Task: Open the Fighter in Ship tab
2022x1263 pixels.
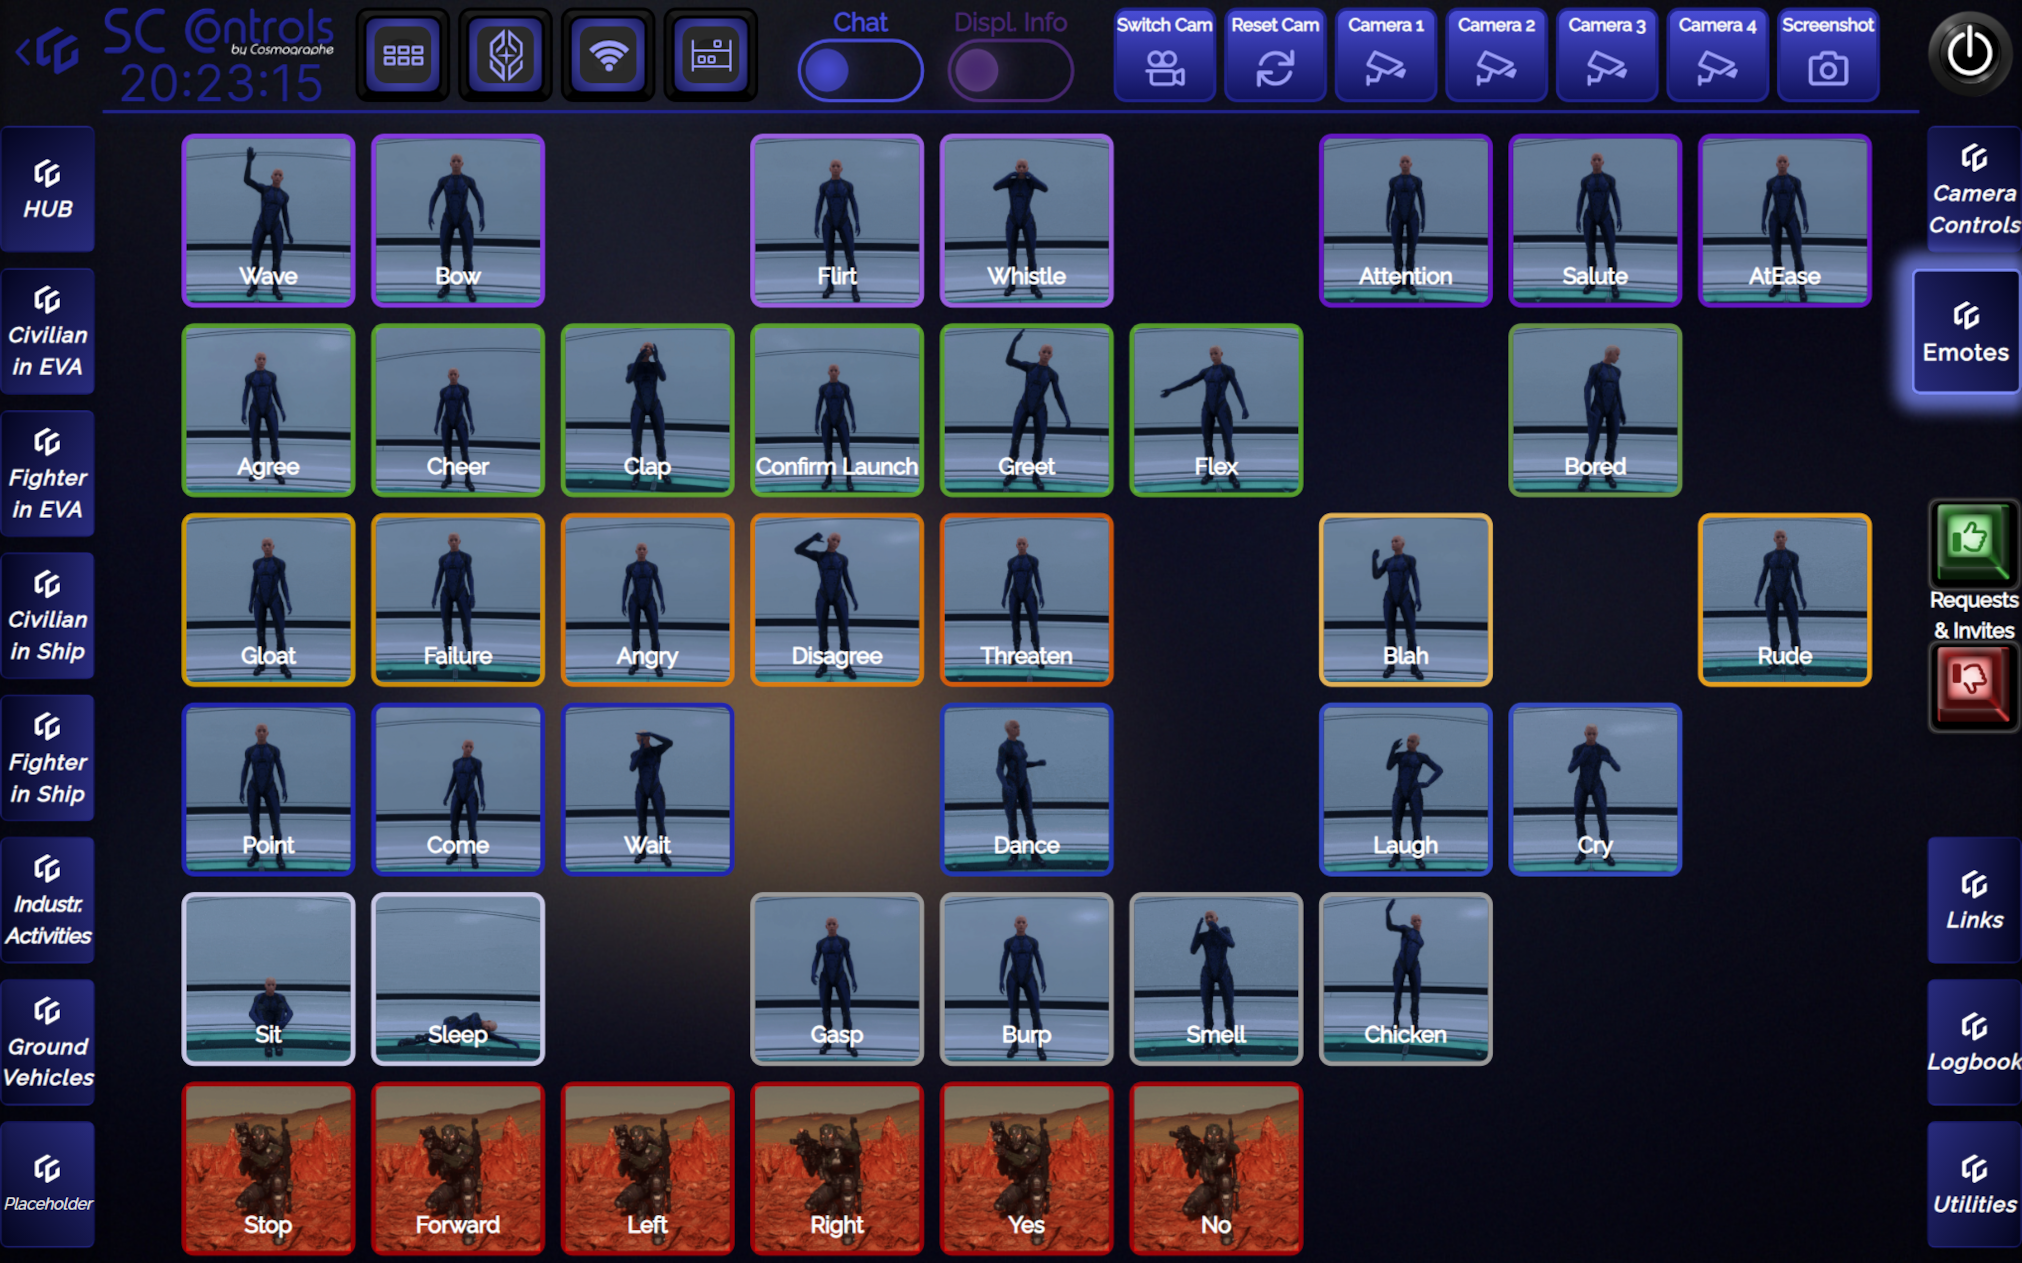Action: click(48, 758)
